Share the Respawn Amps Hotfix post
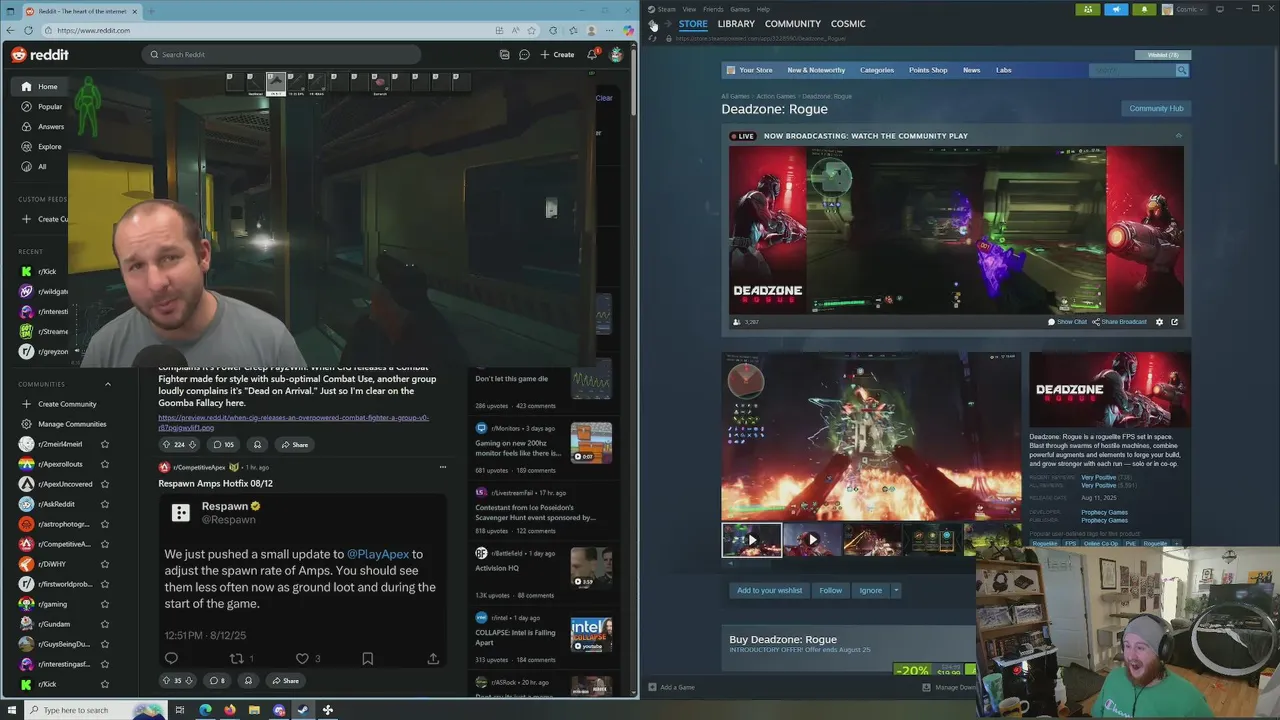Image resolution: width=1280 pixels, height=720 pixels. click(285, 680)
